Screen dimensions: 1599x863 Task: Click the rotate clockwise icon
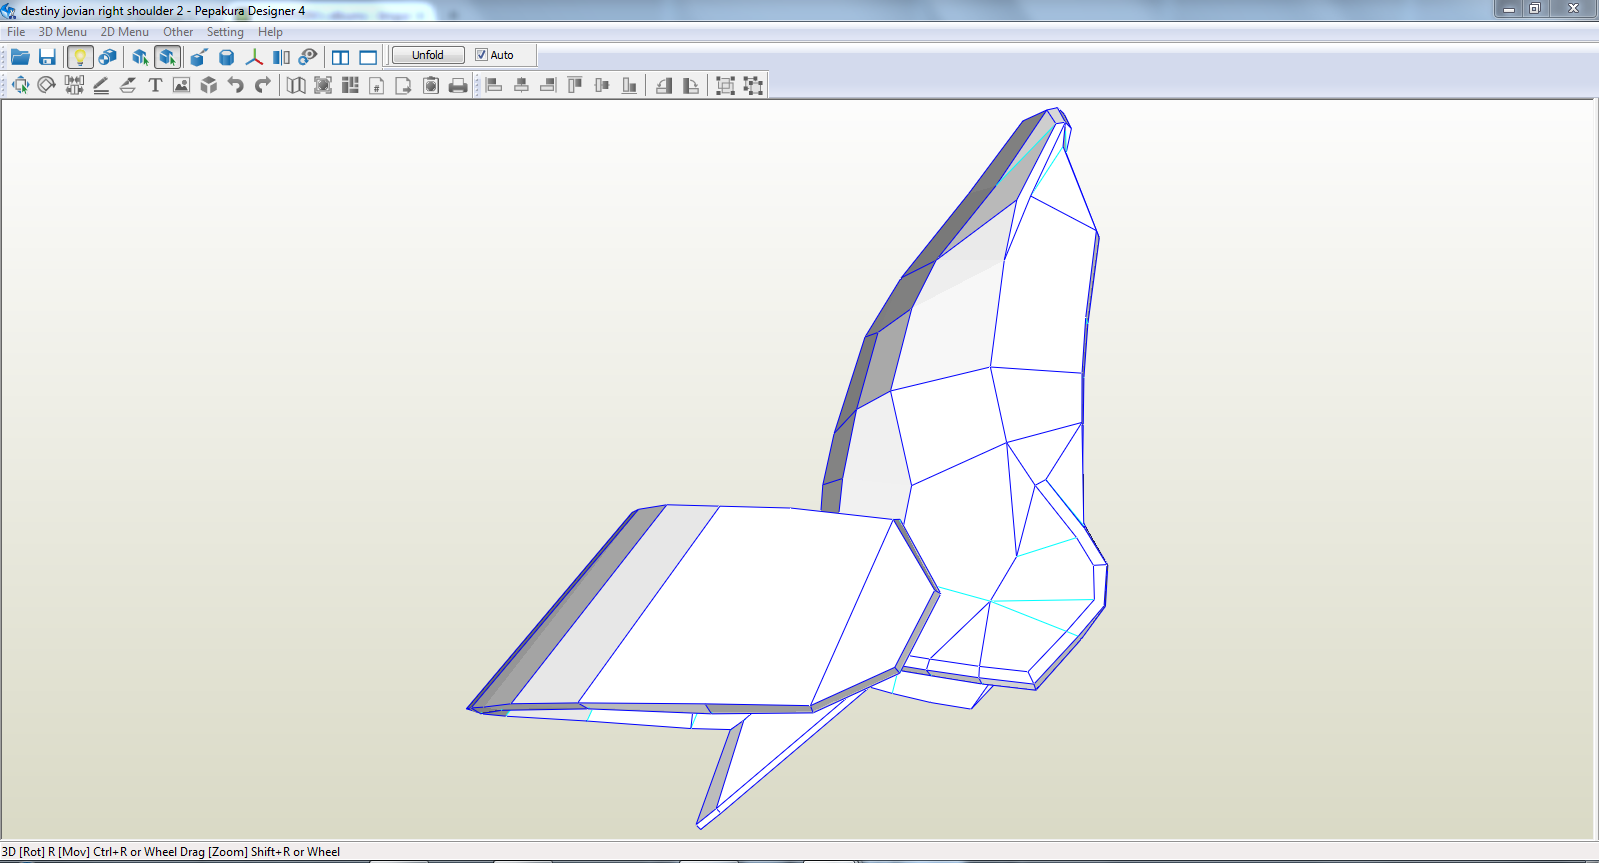click(x=691, y=85)
